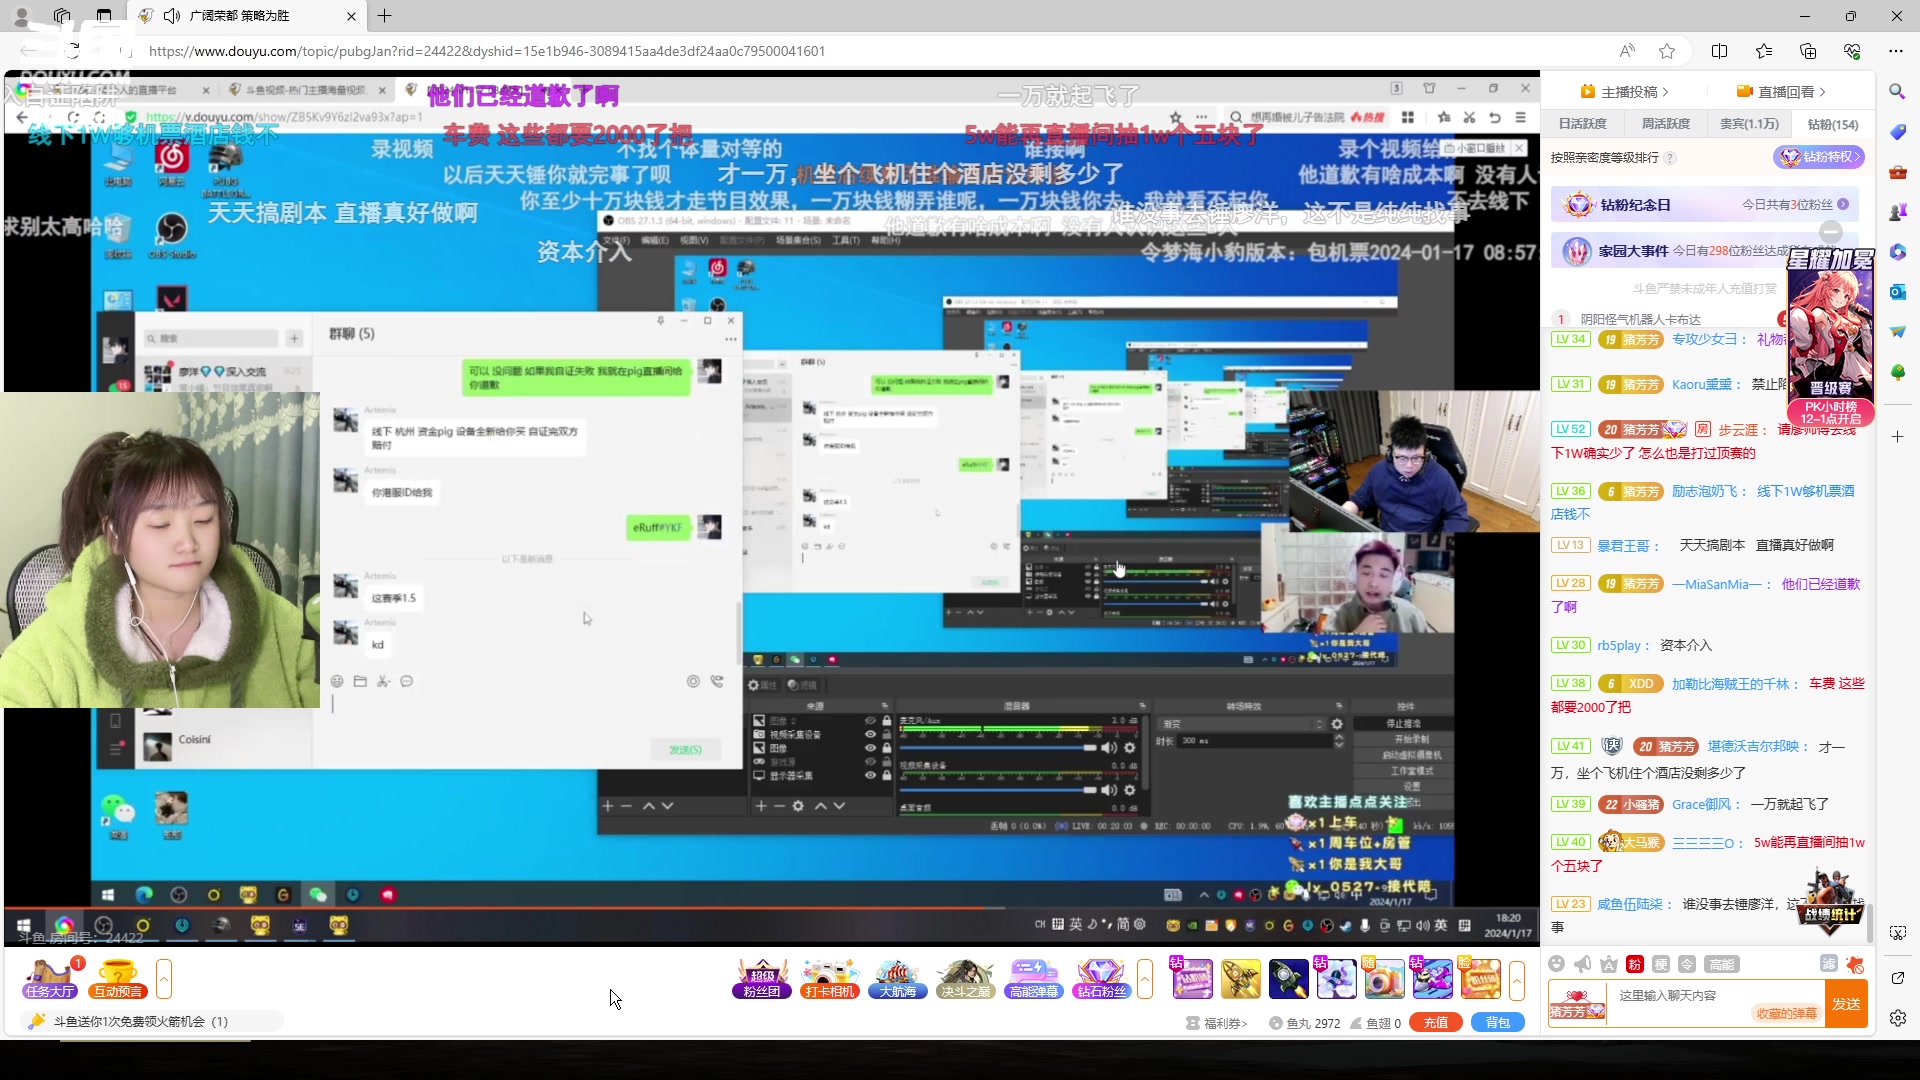Open the 钻粉特权 privileges button
This screenshot has width=1920, height=1080.
1819,157
